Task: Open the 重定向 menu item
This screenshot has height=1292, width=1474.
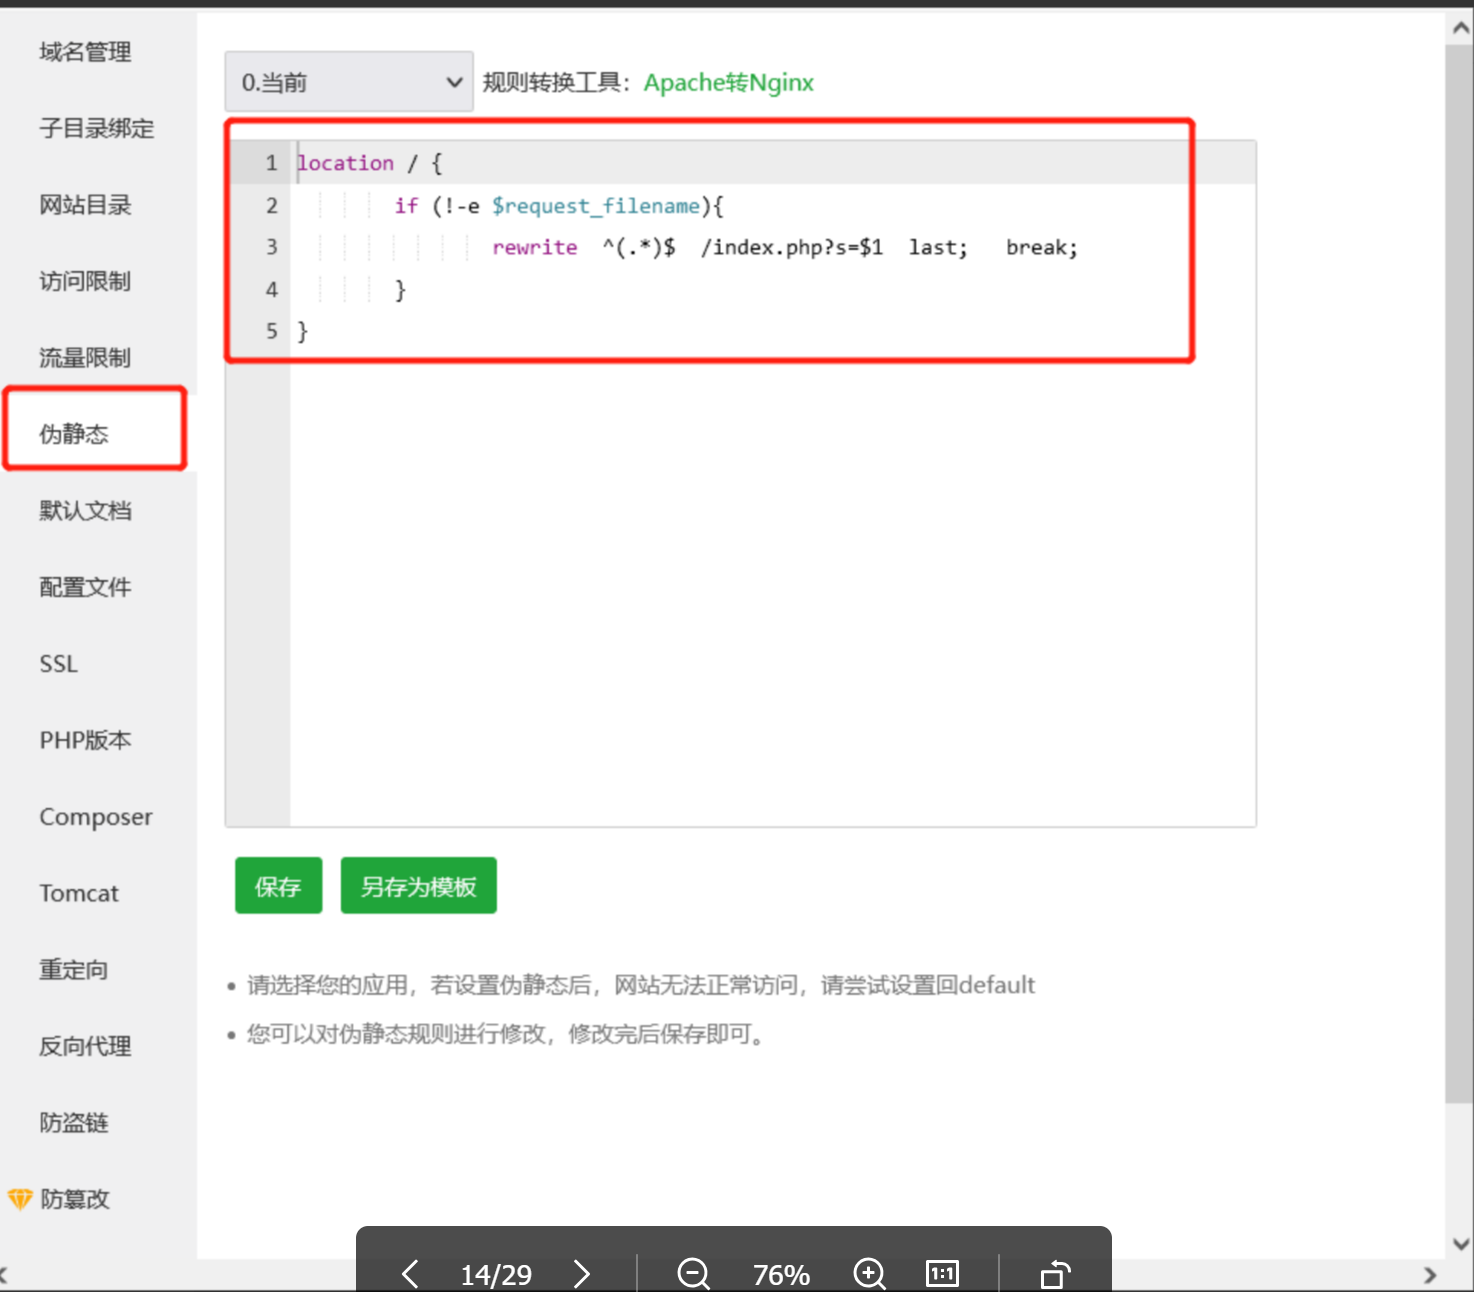Action: (x=74, y=970)
